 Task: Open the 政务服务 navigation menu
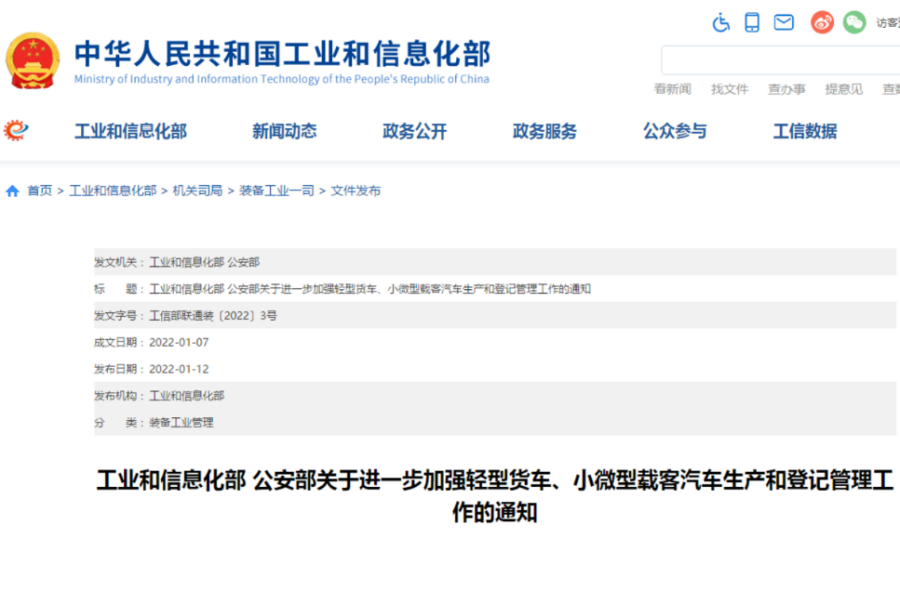(545, 131)
